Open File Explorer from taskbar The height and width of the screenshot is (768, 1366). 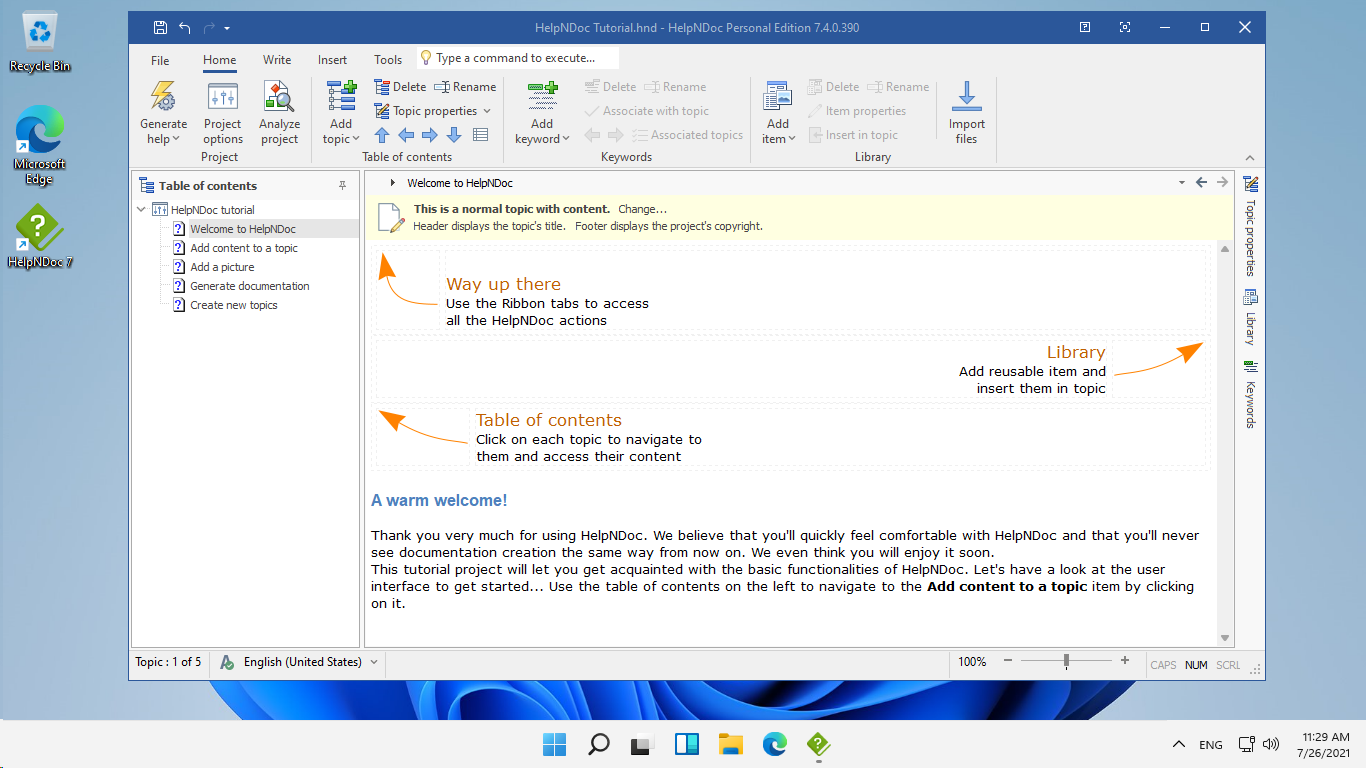(731, 744)
